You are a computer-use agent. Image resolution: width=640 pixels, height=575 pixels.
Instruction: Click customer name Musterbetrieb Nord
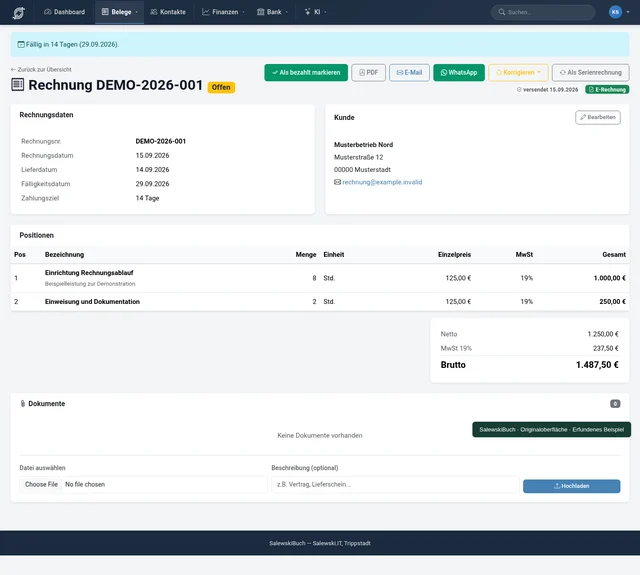point(363,145)
